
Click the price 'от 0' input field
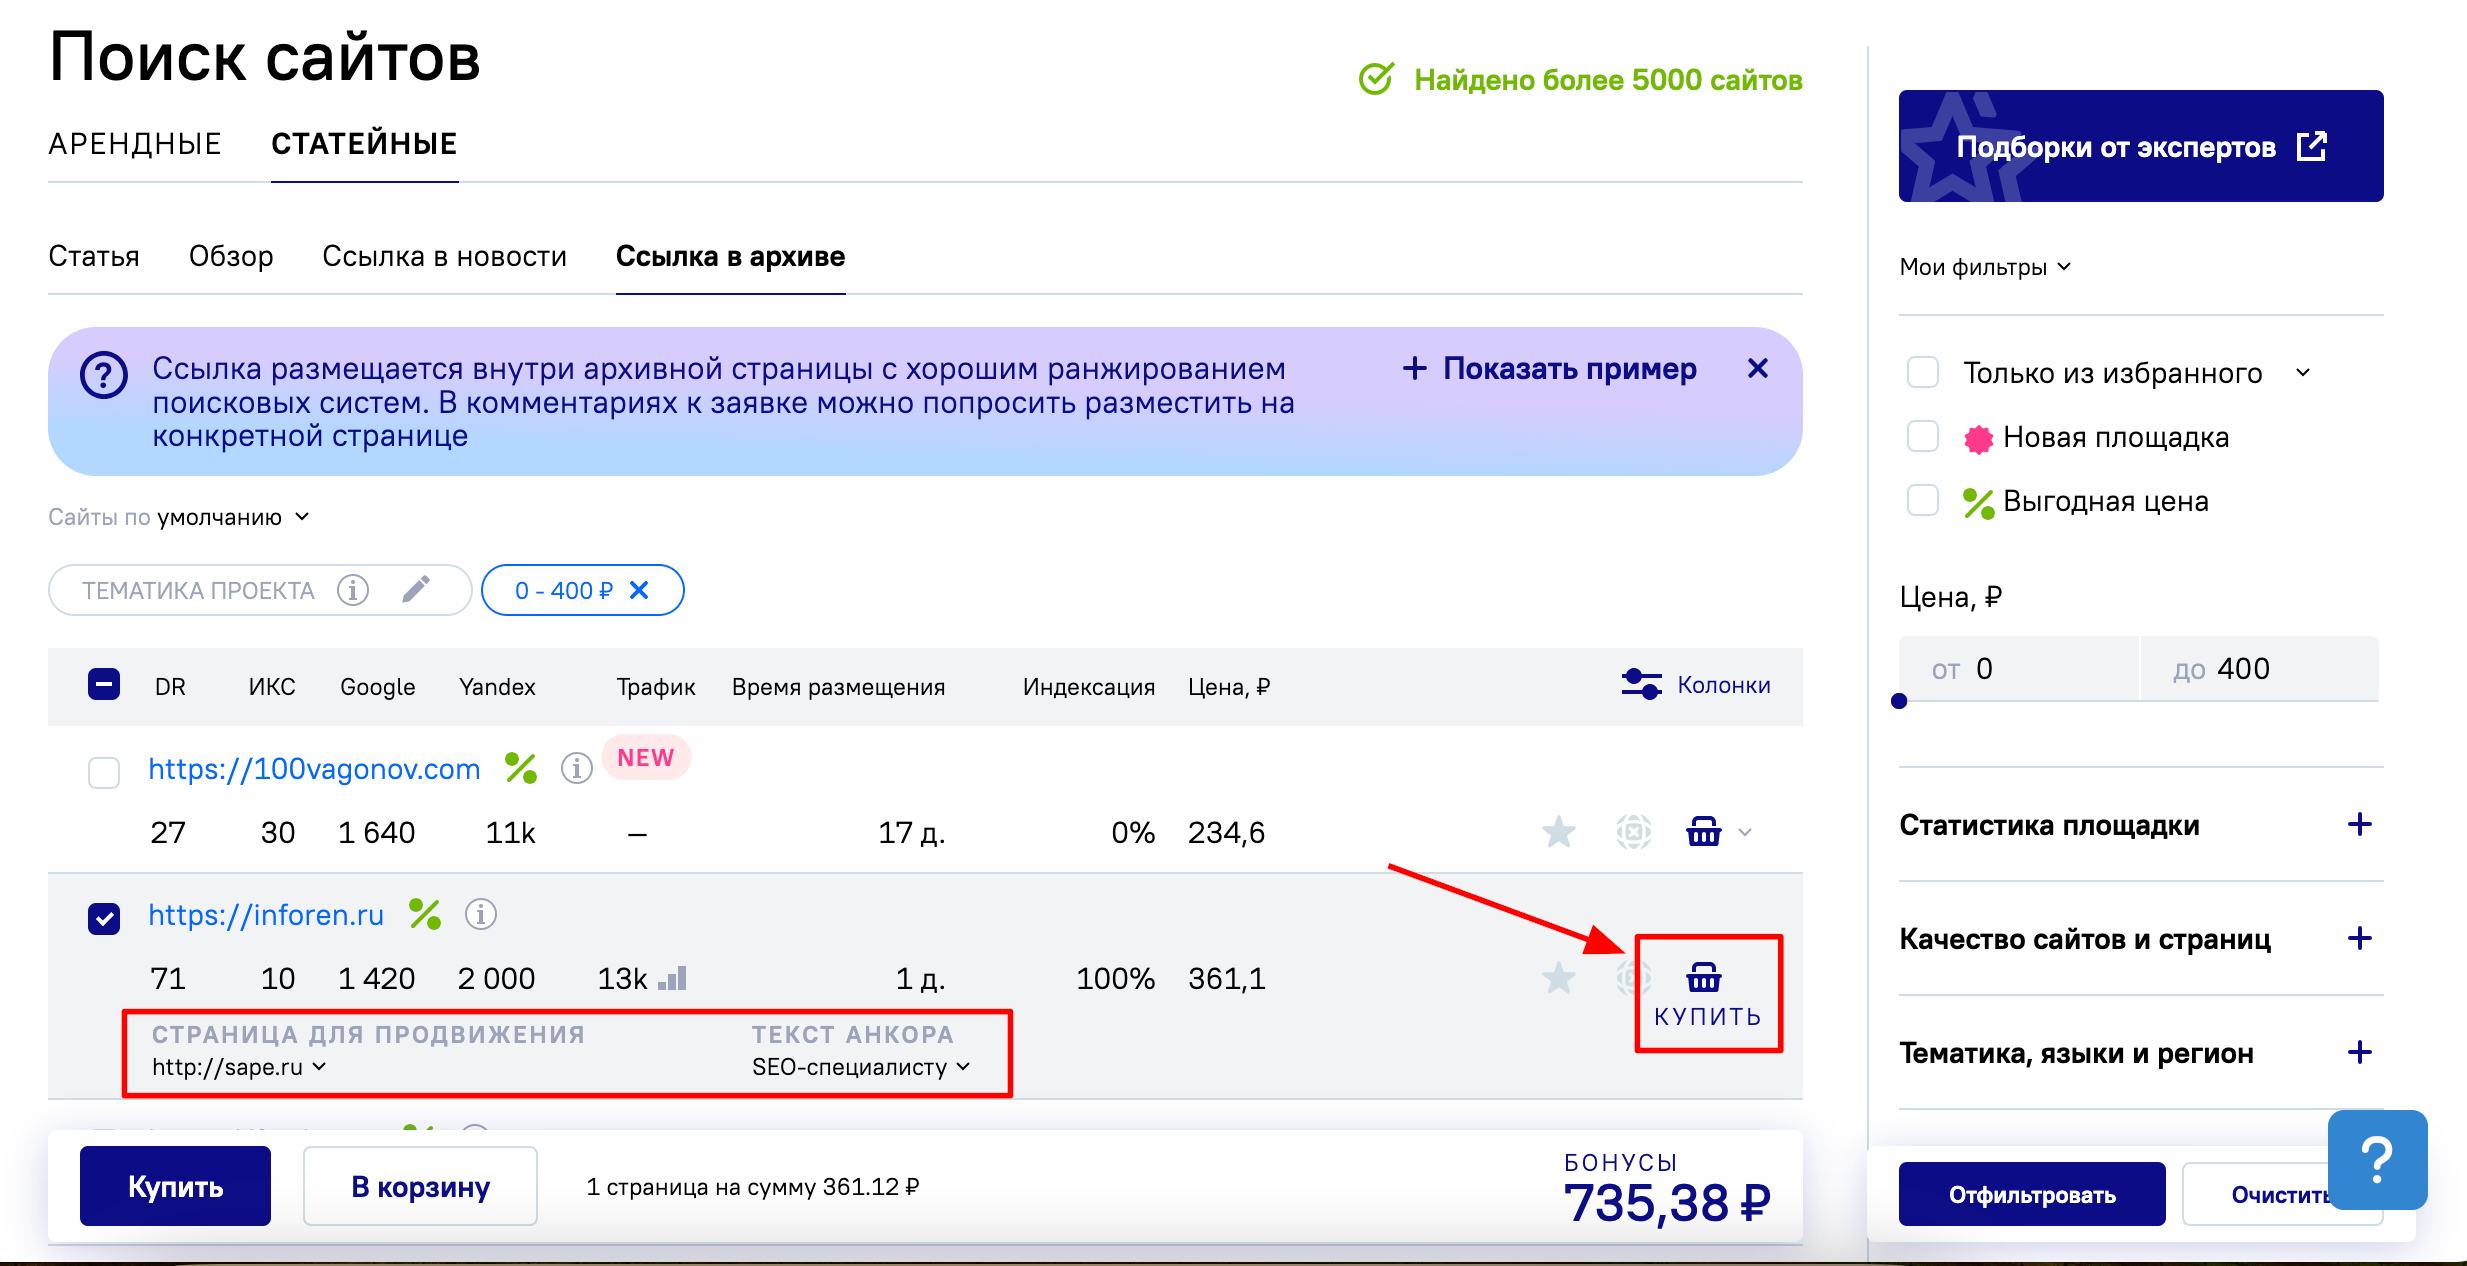2018,668
